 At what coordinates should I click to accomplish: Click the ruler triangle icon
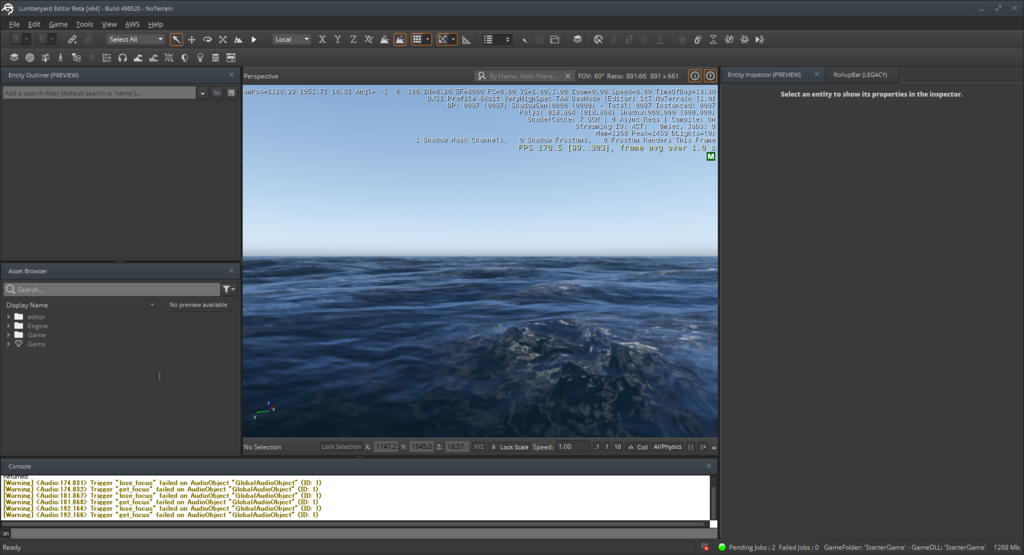click(x=466, y=40)
